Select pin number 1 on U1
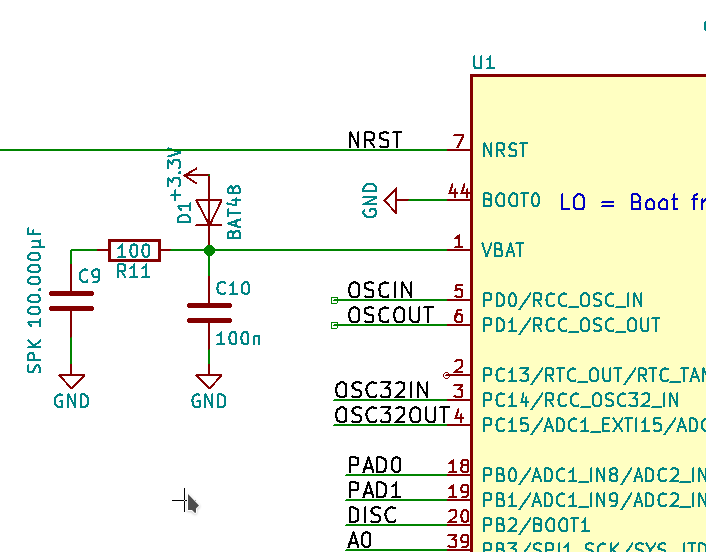 coord(459,242)
